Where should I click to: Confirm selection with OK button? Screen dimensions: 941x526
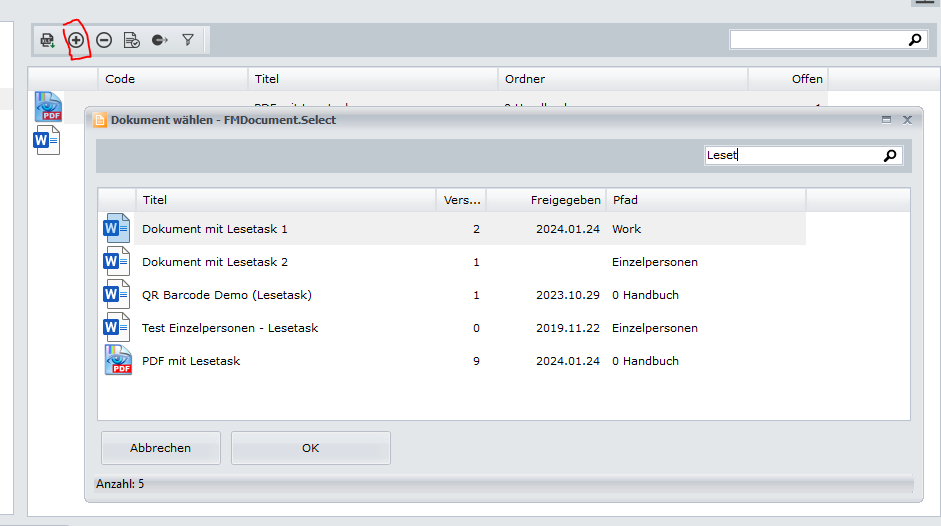tap(311, 448)
